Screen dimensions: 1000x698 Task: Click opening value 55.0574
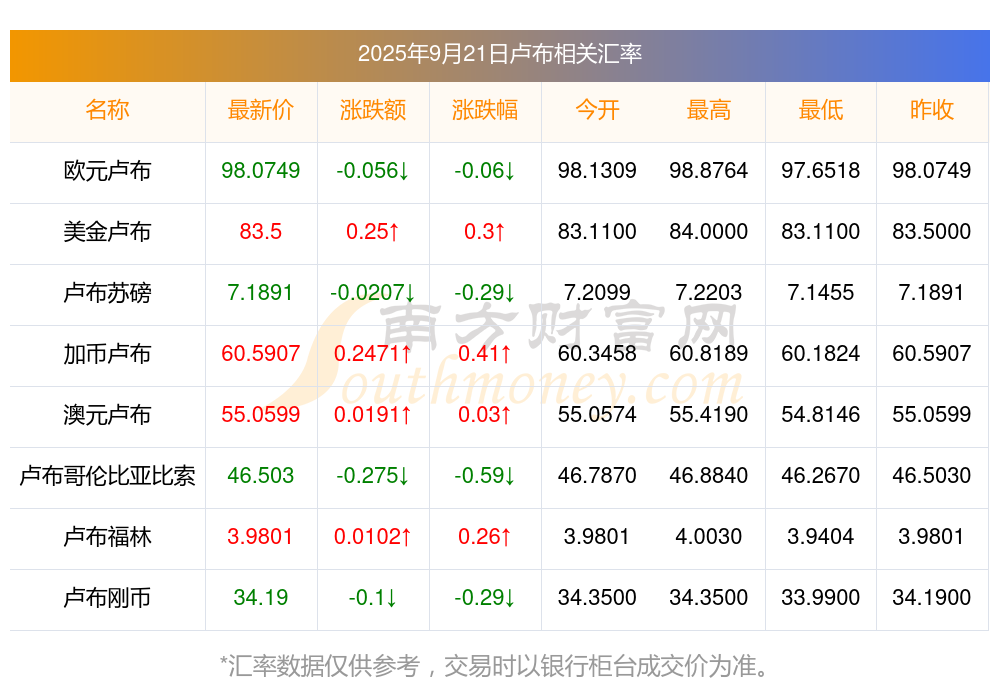click(x=597, y=414)
